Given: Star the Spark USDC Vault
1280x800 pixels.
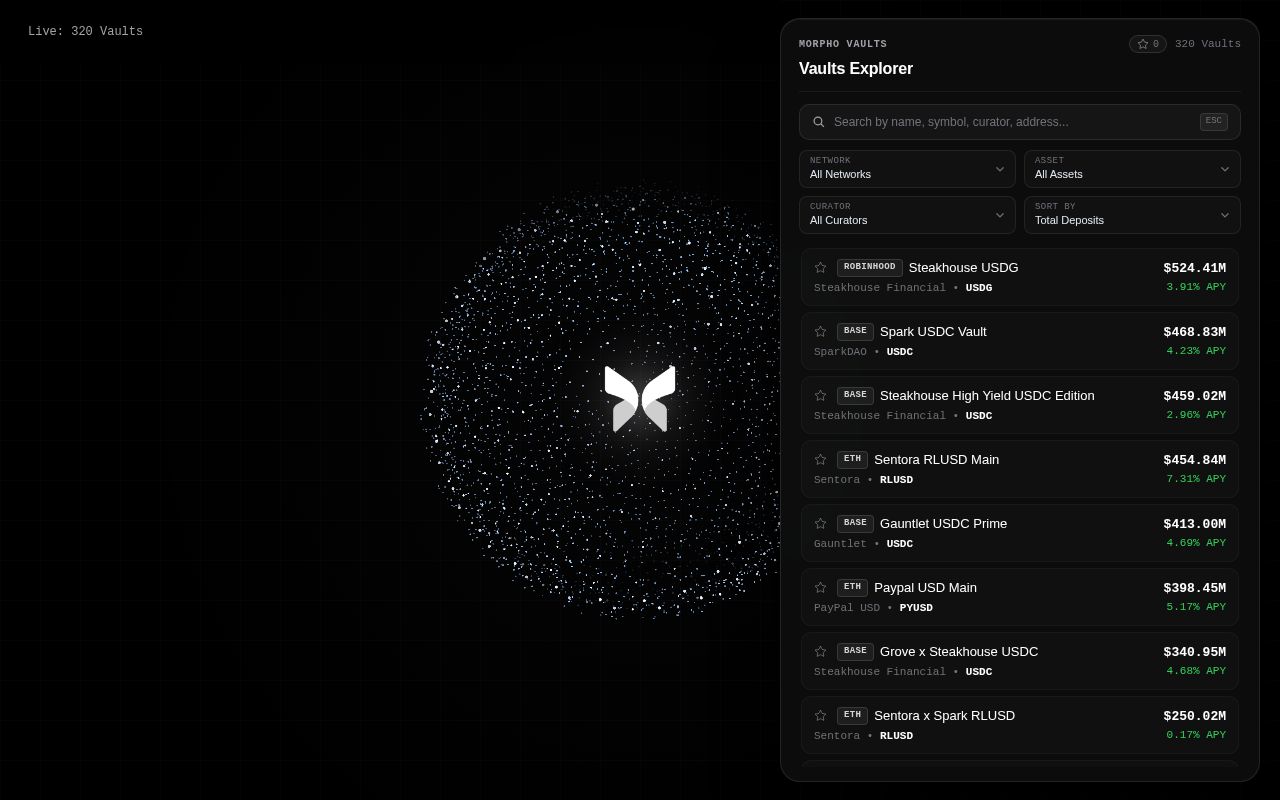Looking at the screenshot, I should coord(821,332).
